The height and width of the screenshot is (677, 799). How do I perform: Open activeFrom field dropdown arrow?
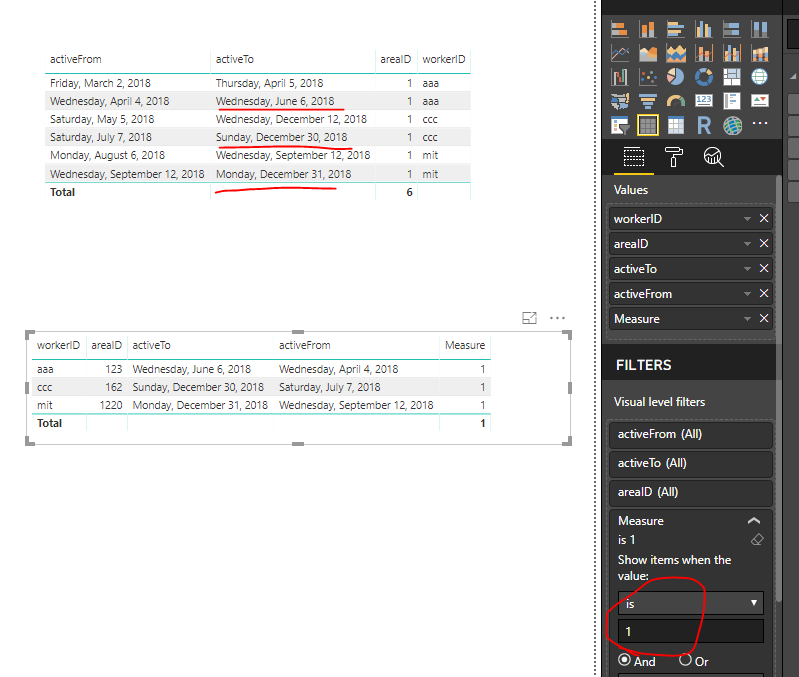point(747,294)
